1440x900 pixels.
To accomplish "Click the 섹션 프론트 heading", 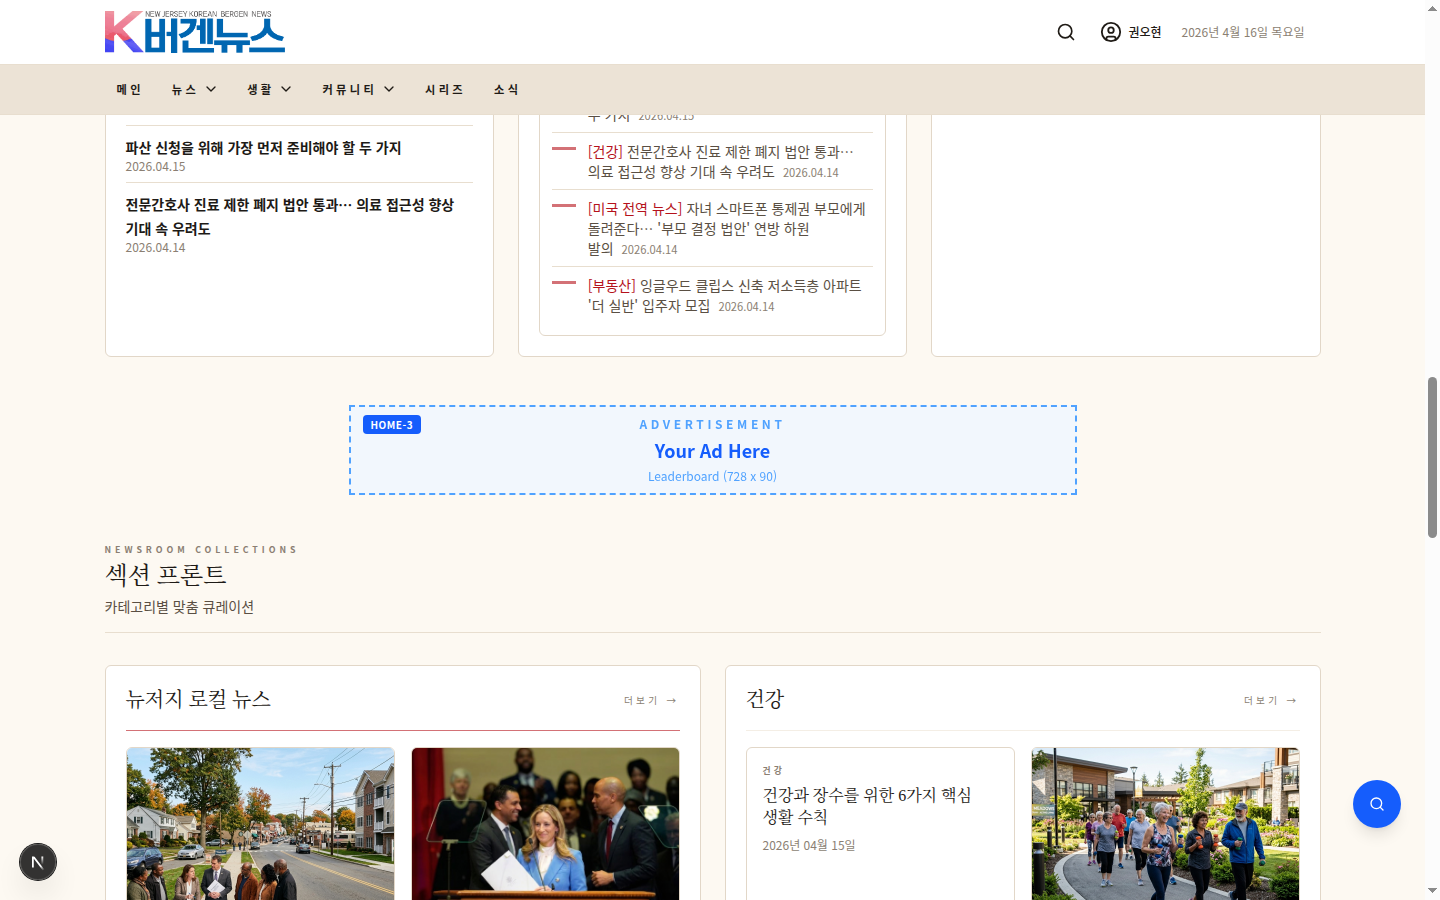I will click(x=166, y=574).
